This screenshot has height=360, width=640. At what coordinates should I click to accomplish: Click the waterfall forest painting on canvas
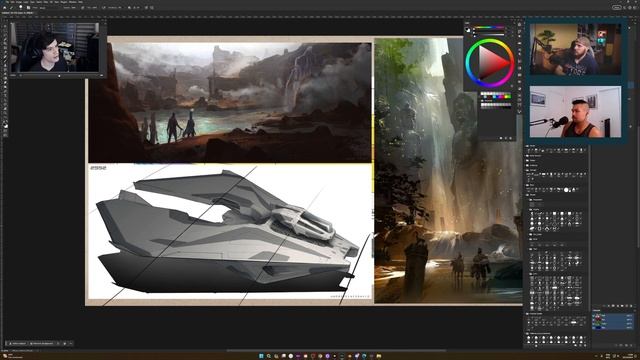[x=448, y=170]
